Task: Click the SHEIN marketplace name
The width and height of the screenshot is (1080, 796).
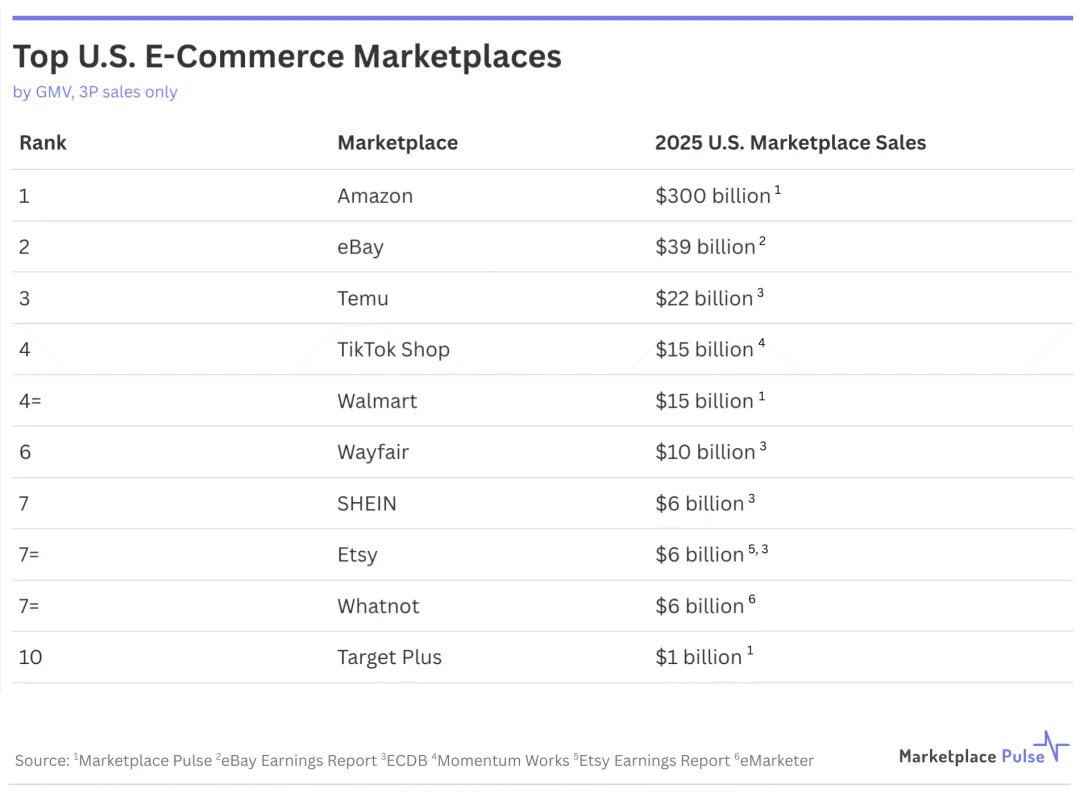Action: coord(366,503)
